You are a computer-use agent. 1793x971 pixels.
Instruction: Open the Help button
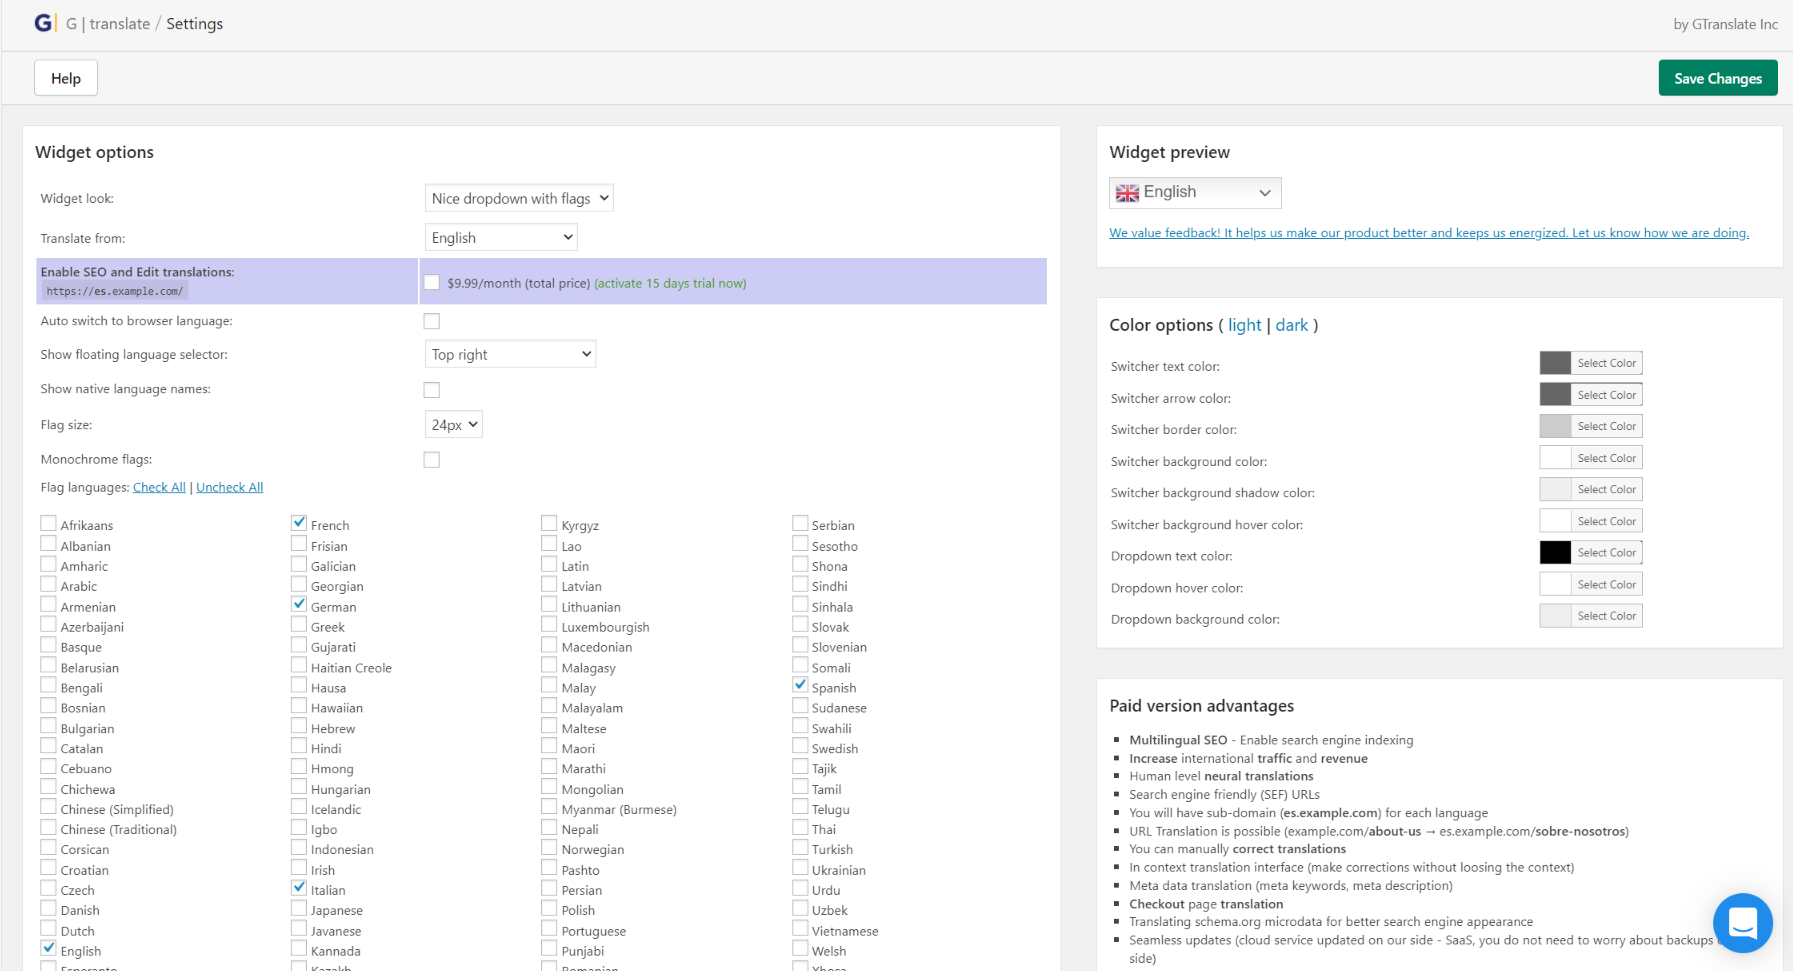(66, 78)
